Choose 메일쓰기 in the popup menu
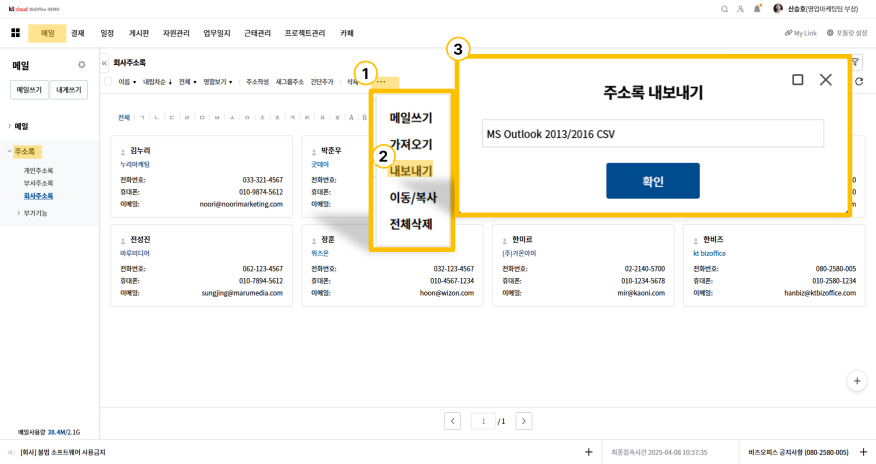Image resolution: width=876 pixels, height=464 pixels. pyautogui.click(x=411, y=118)
